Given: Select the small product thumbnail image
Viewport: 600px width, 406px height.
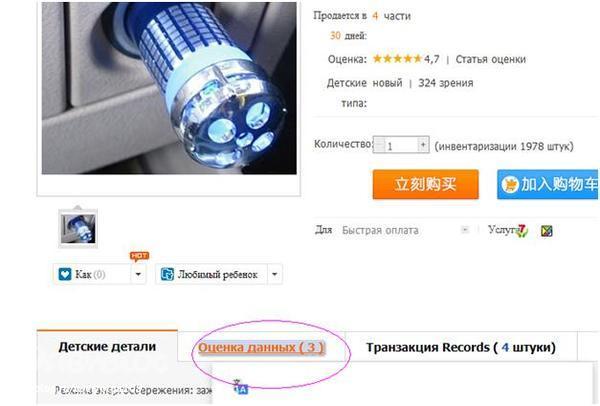Looking at the screenshot, I should [78, 228].
